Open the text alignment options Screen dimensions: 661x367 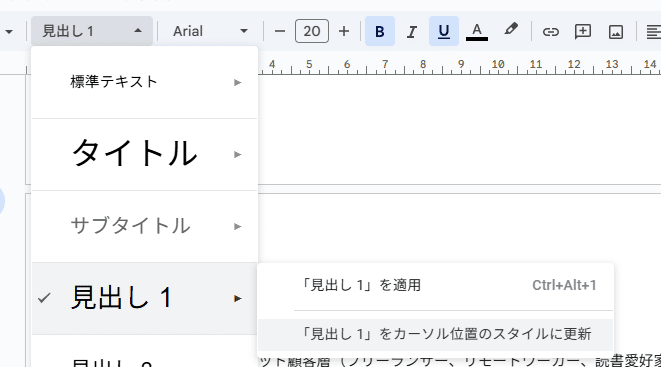pos(653,32)
